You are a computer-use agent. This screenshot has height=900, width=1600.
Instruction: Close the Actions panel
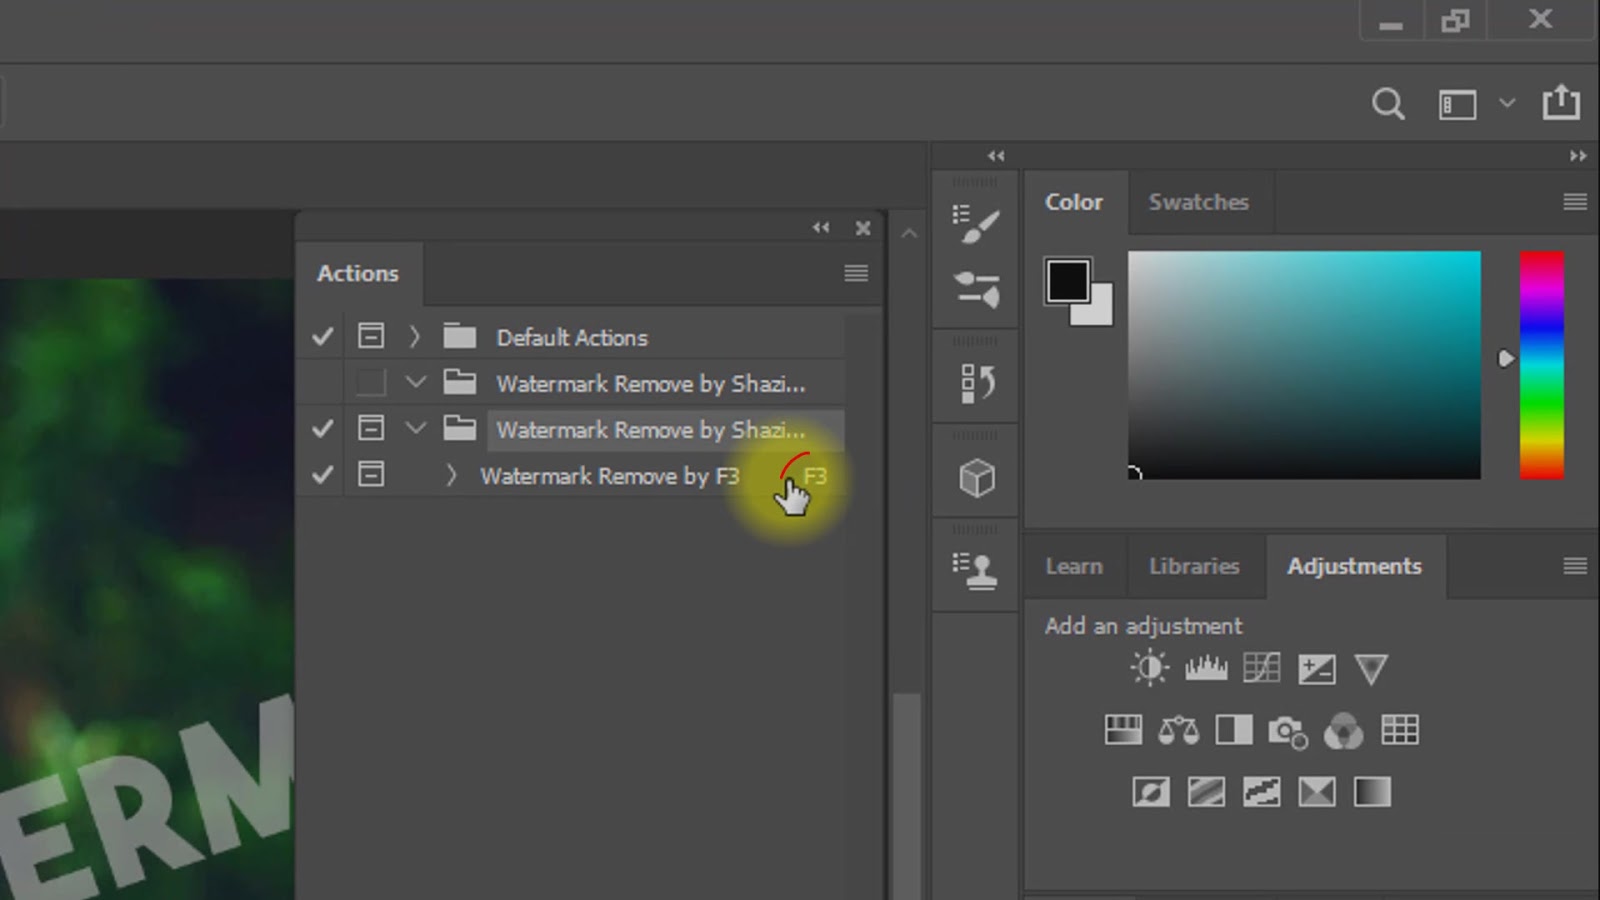(863, 228)
